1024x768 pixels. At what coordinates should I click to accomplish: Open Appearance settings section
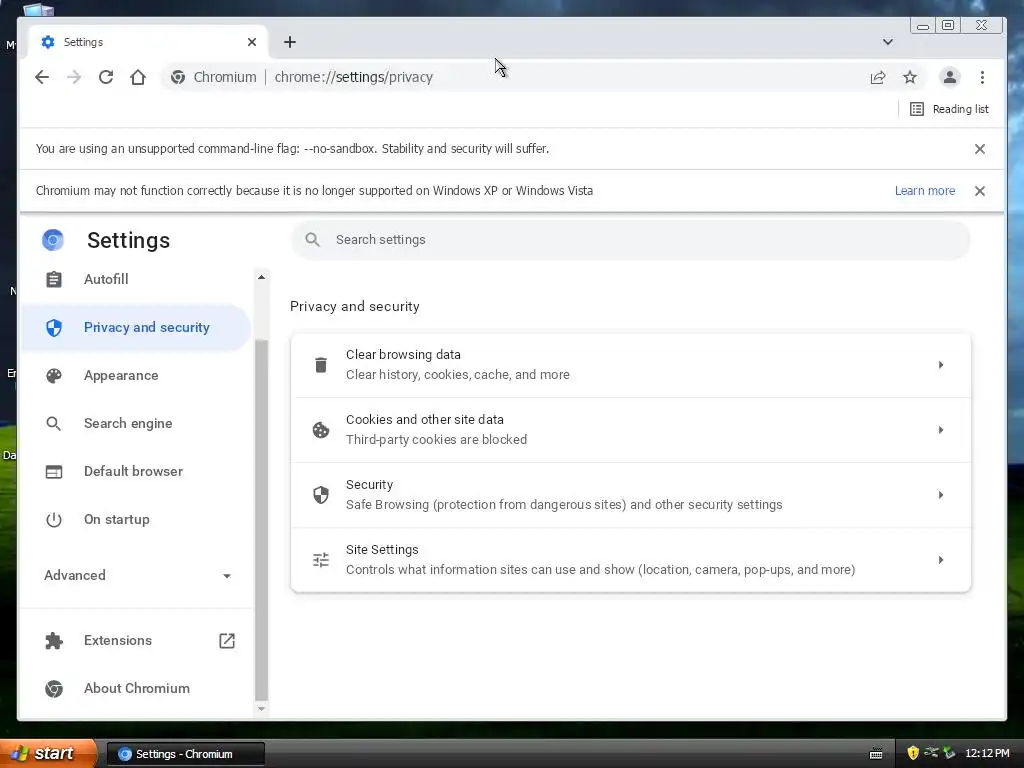click(136, 376)
